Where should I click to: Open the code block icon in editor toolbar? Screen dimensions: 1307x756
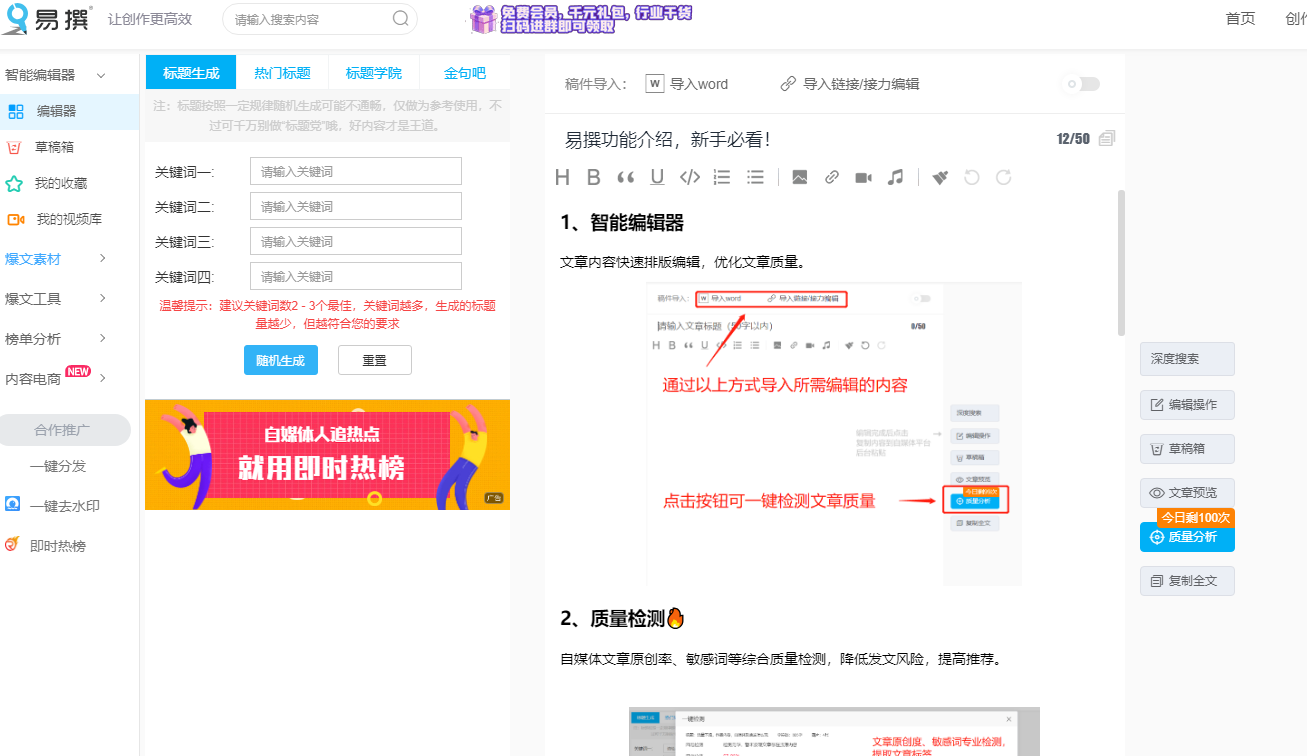click(x=689, y=177)
